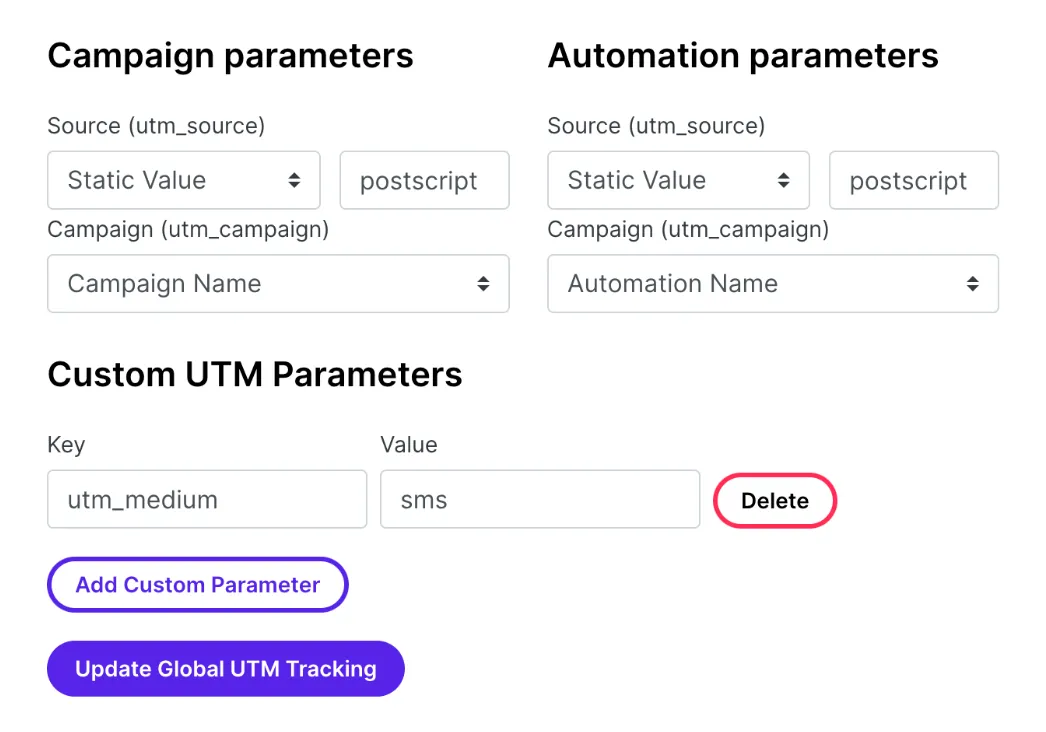The height and width of the screenshot is (732, 1046).
Task: Click the postscript source field under Automation parameters
Action: (913, 180)
